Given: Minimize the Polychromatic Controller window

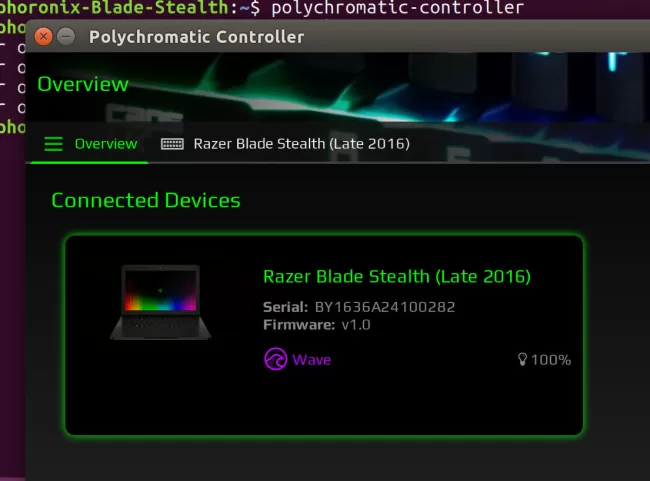Looking at the screenshot, I should pos(66,36).
